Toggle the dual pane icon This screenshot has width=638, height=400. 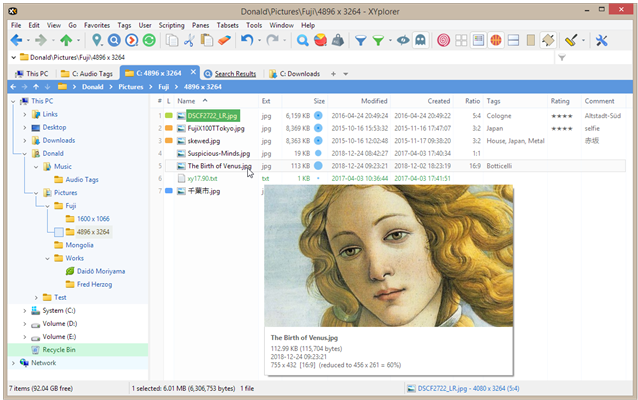pos(513,40)
